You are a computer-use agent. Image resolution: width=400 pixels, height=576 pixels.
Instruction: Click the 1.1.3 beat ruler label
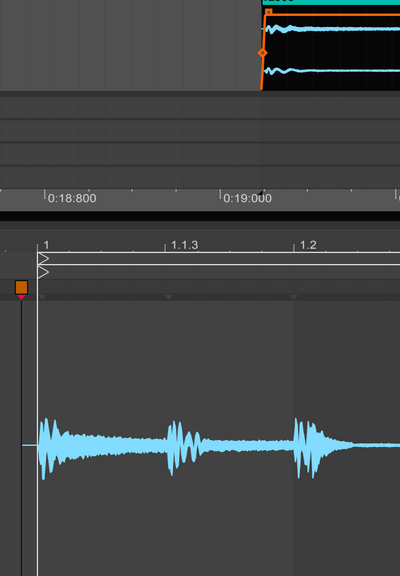185,245
